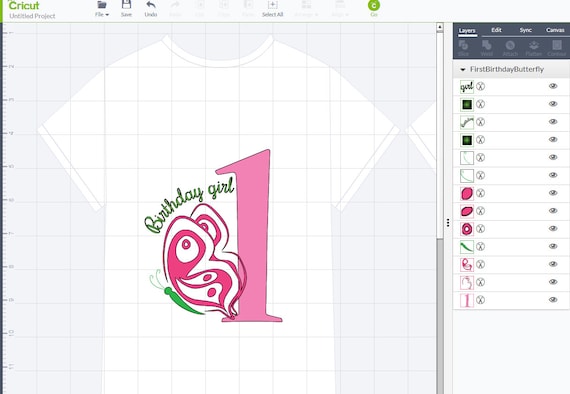The height and width of the screenshot is (394, 570).
Task: Select the number 1 layer thumbnail
Action: point(467,300)
